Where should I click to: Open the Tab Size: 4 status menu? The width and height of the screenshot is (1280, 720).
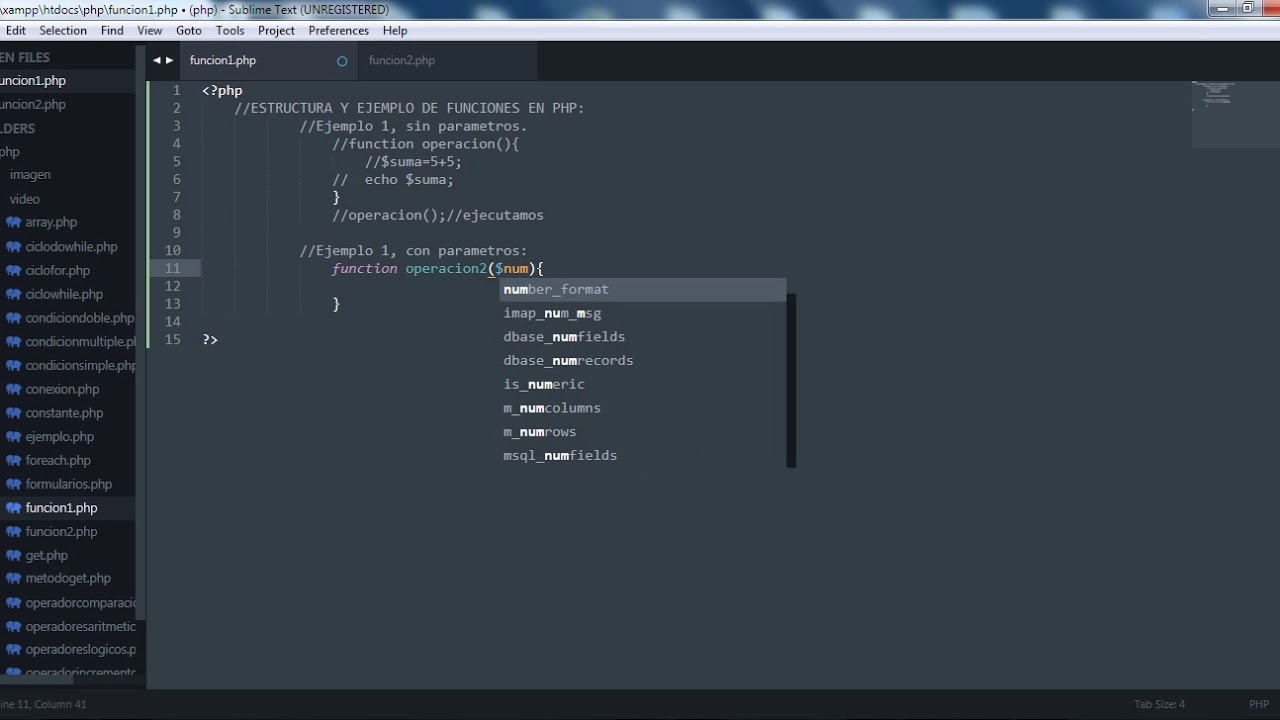1159,704
